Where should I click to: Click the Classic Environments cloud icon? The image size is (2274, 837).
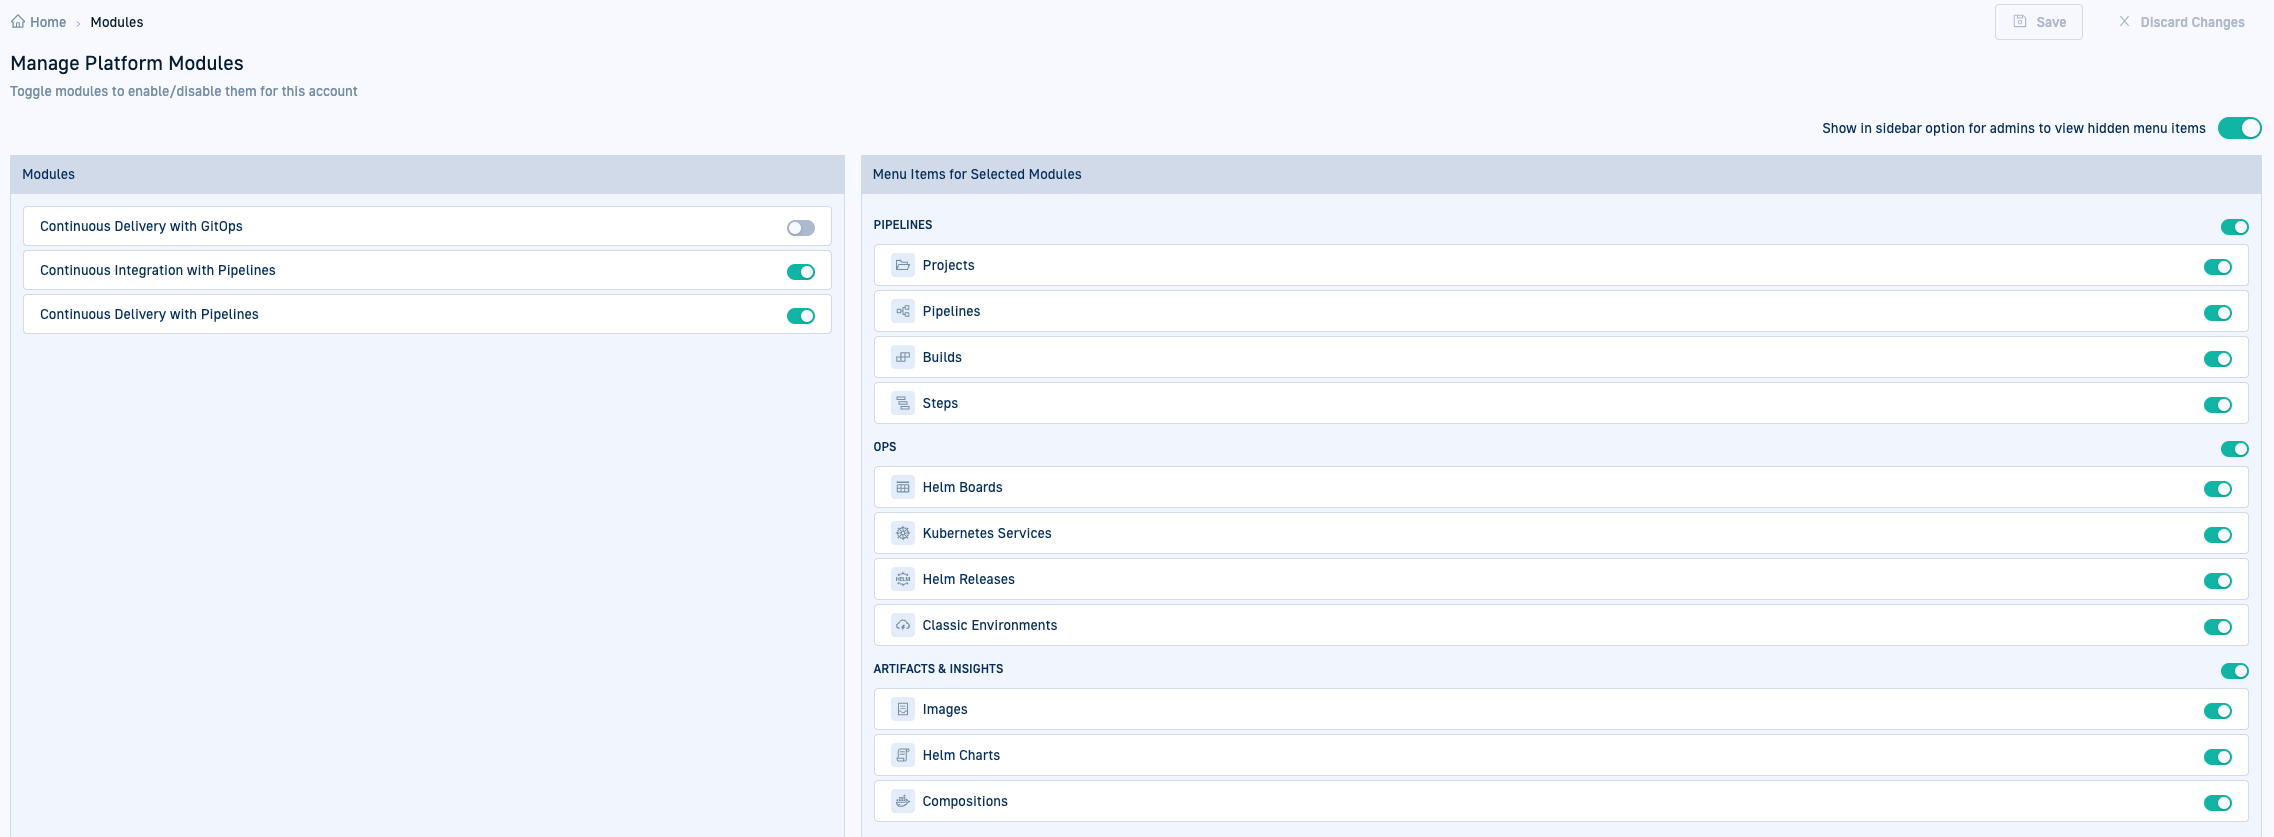(x=903, y=626)
